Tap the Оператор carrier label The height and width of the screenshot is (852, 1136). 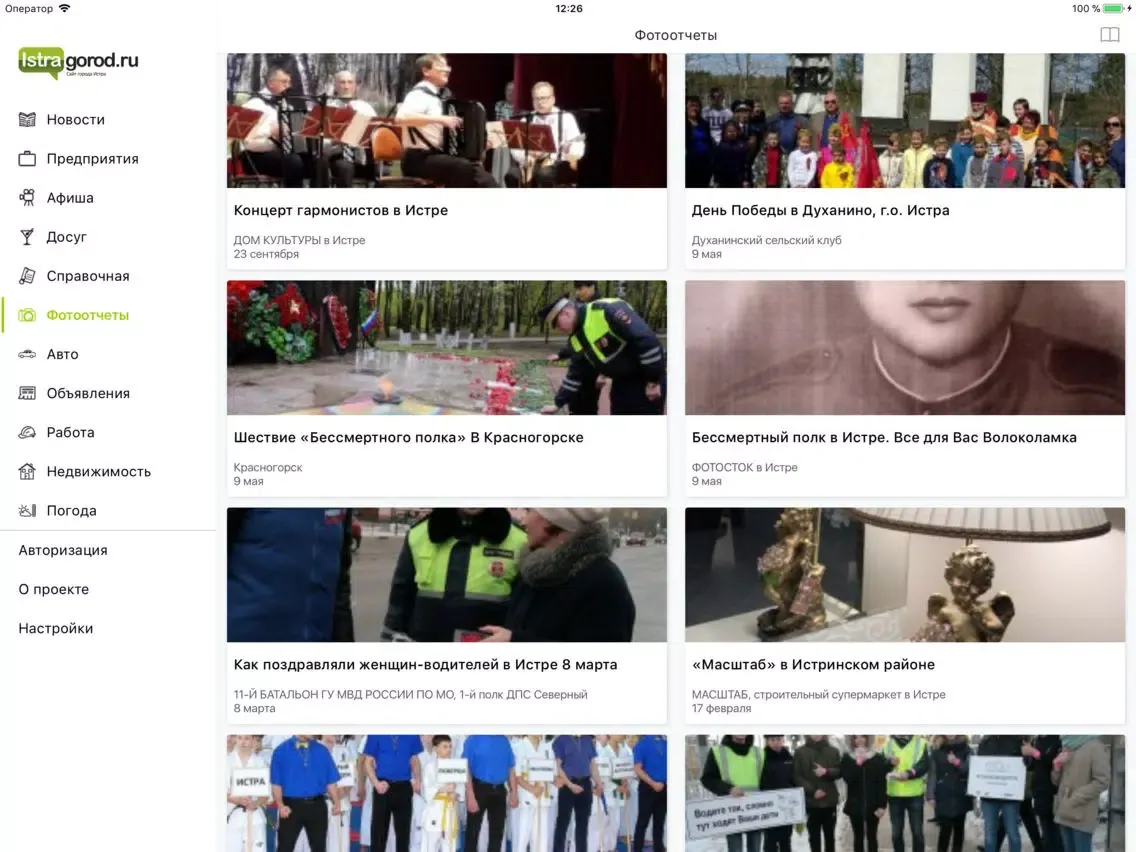29,9
